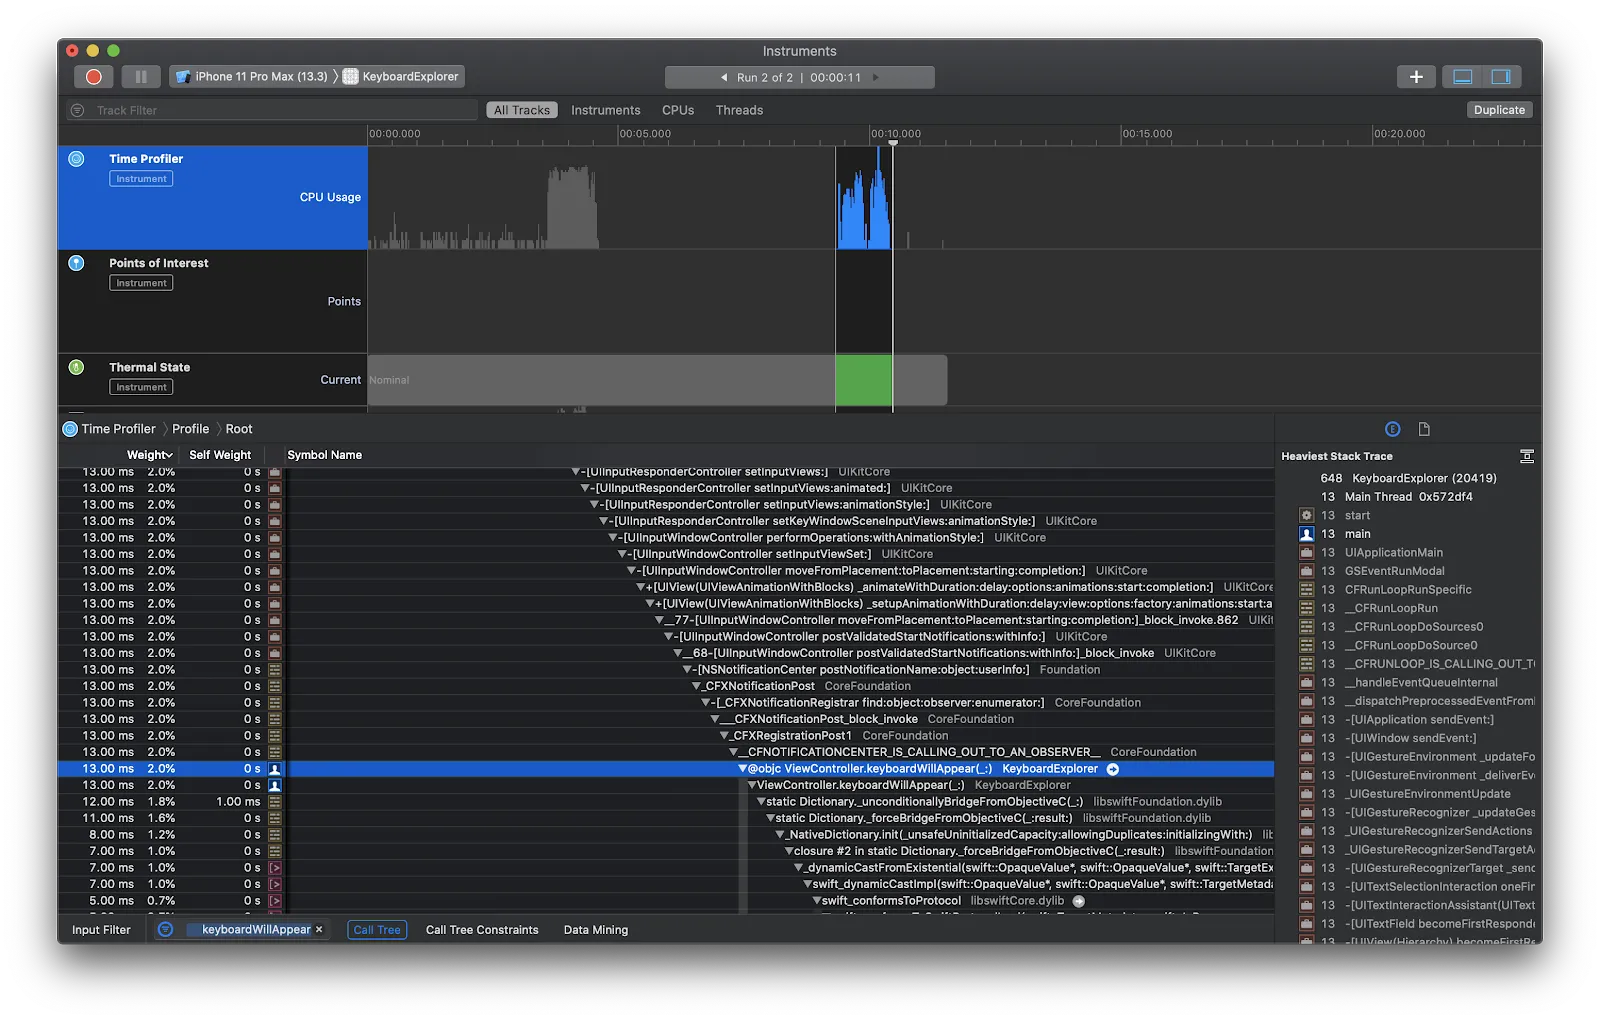Pause the recording with the pause button
Image resolution: width=1600 pixels, height=1020 pixels.
(141, 77)
